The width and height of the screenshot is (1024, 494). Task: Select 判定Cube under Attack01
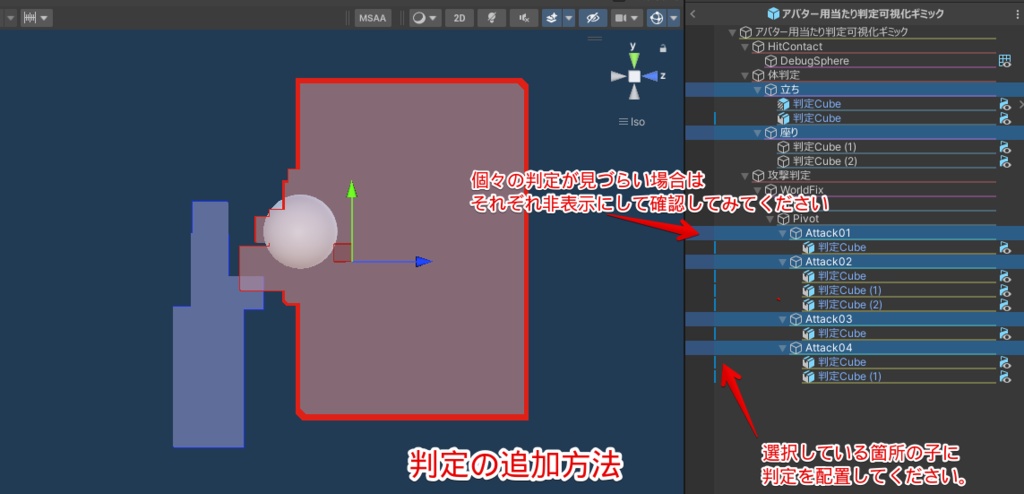842,248
